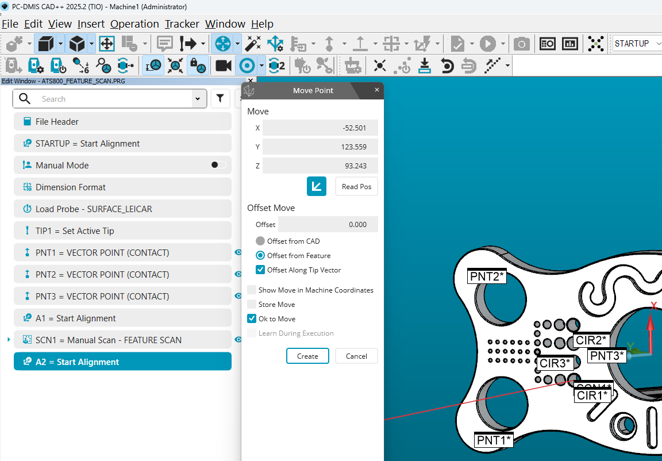Click the circular arrow with dot icon
This screenshot has height=461, width=662.
[x=447, y=65]
